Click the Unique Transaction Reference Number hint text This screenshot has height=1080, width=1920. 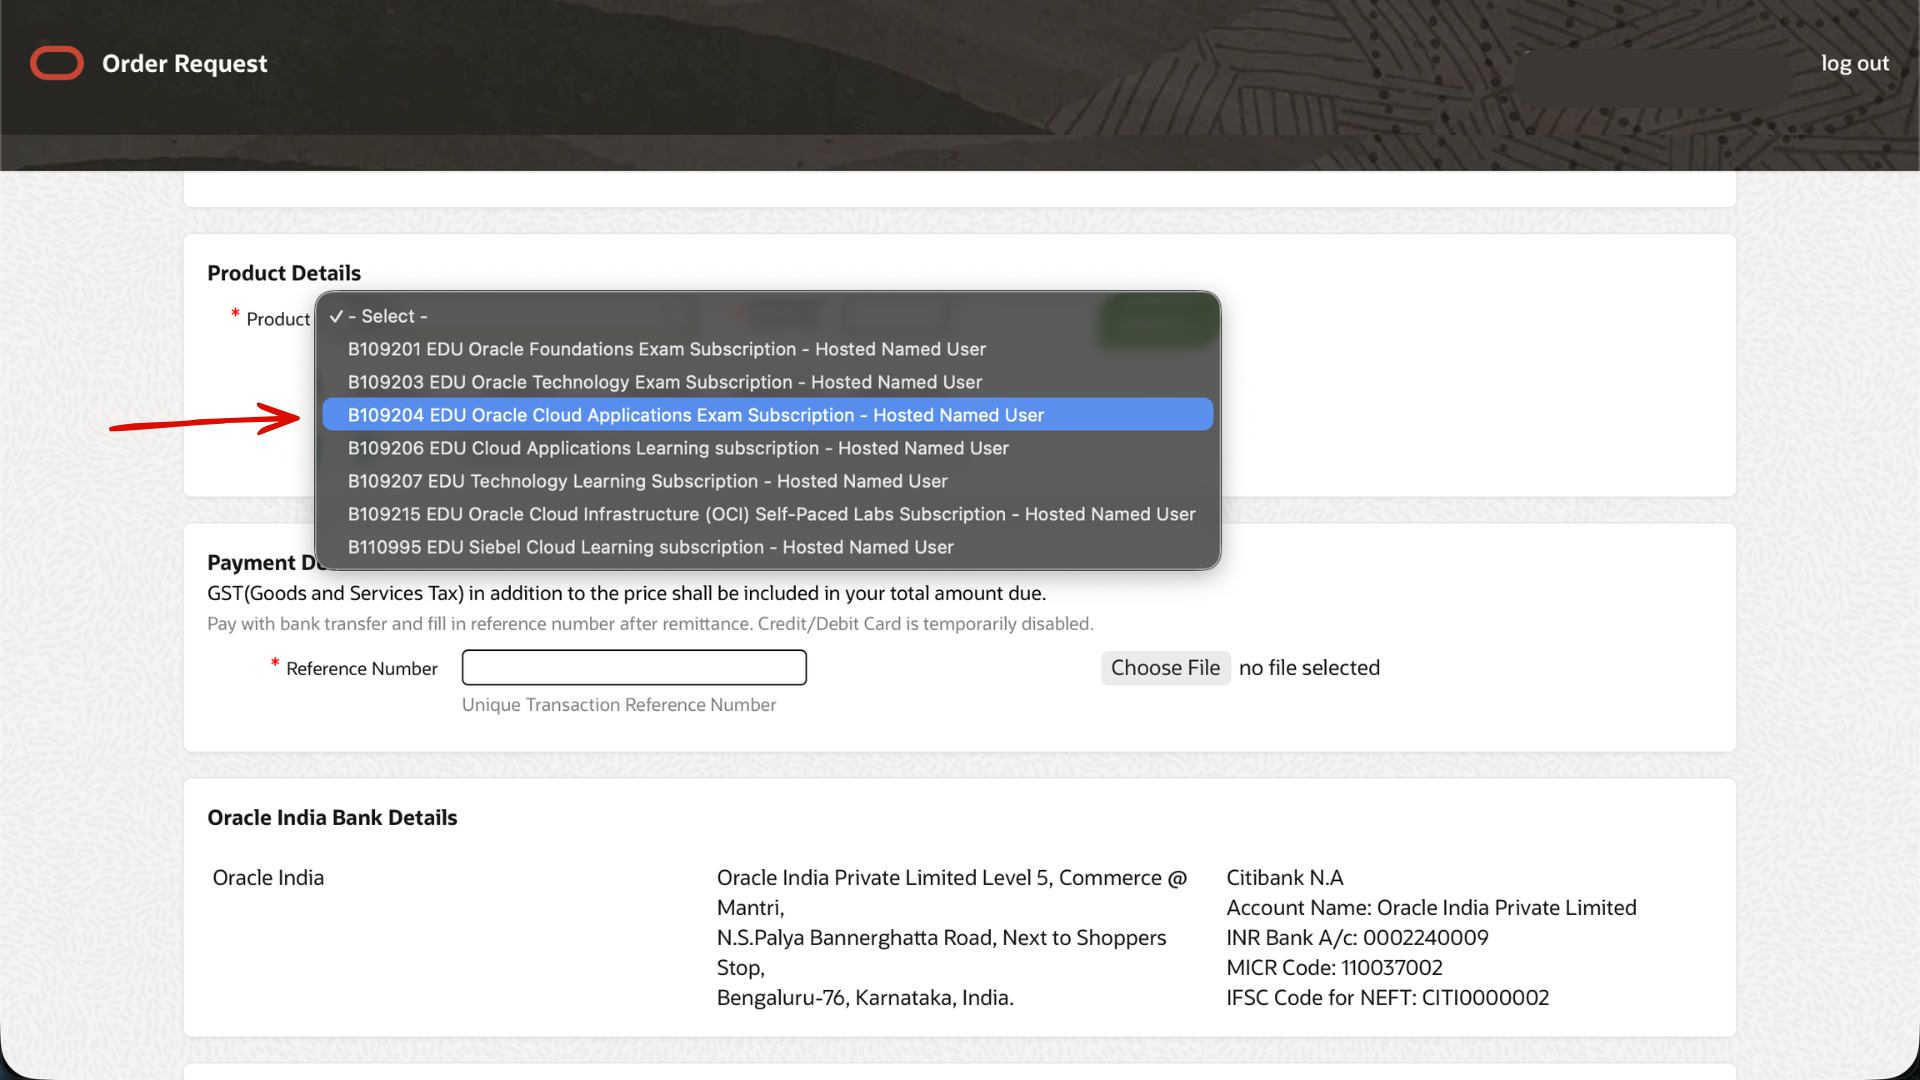pyautogui.click(x=618, y=704)
